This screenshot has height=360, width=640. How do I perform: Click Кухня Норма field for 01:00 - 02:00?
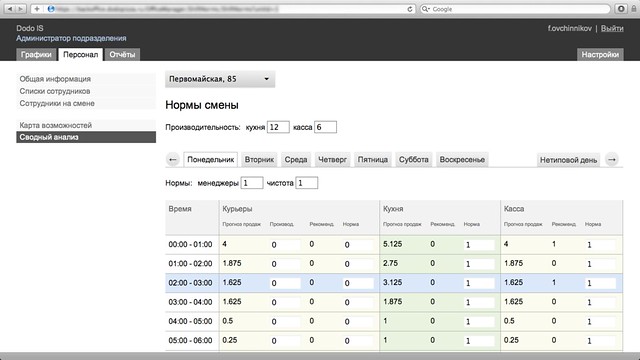click(479, 264)
